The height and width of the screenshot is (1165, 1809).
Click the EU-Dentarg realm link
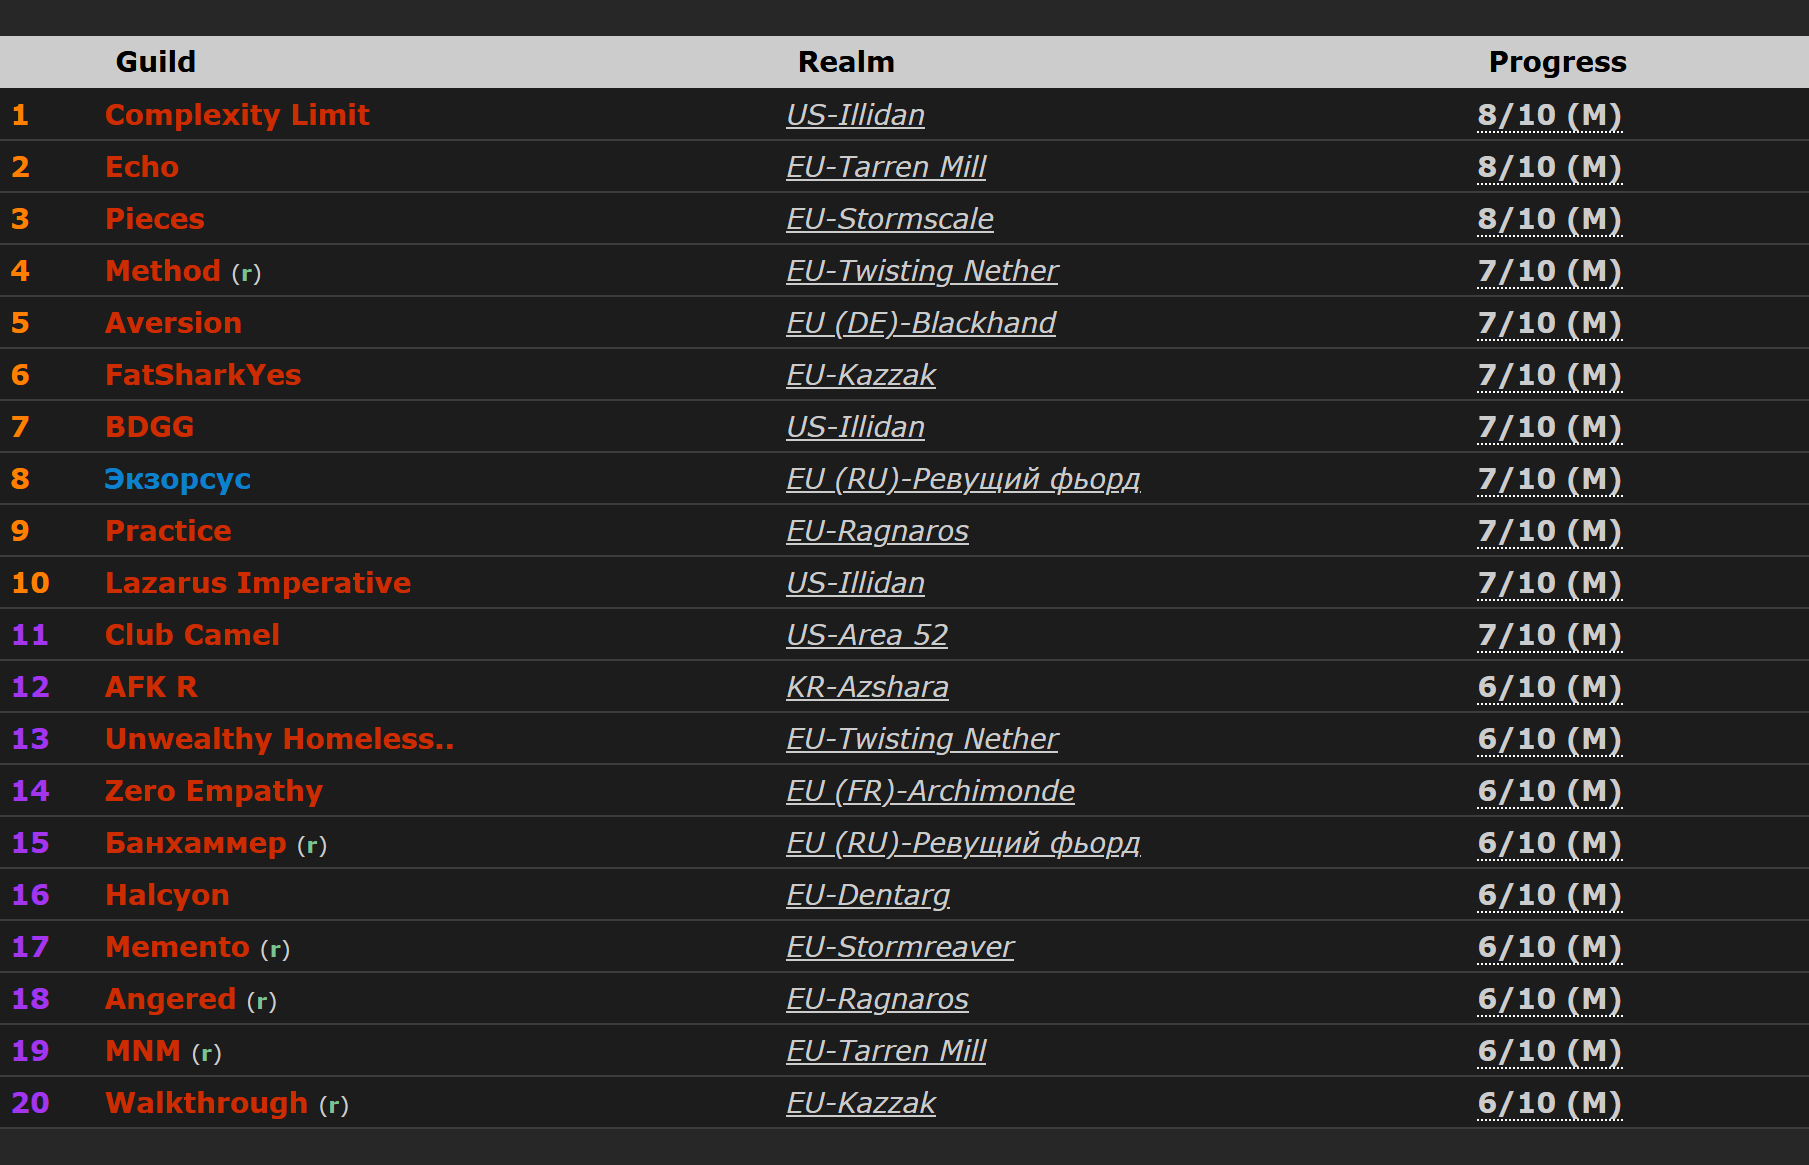tap(868, 895)
